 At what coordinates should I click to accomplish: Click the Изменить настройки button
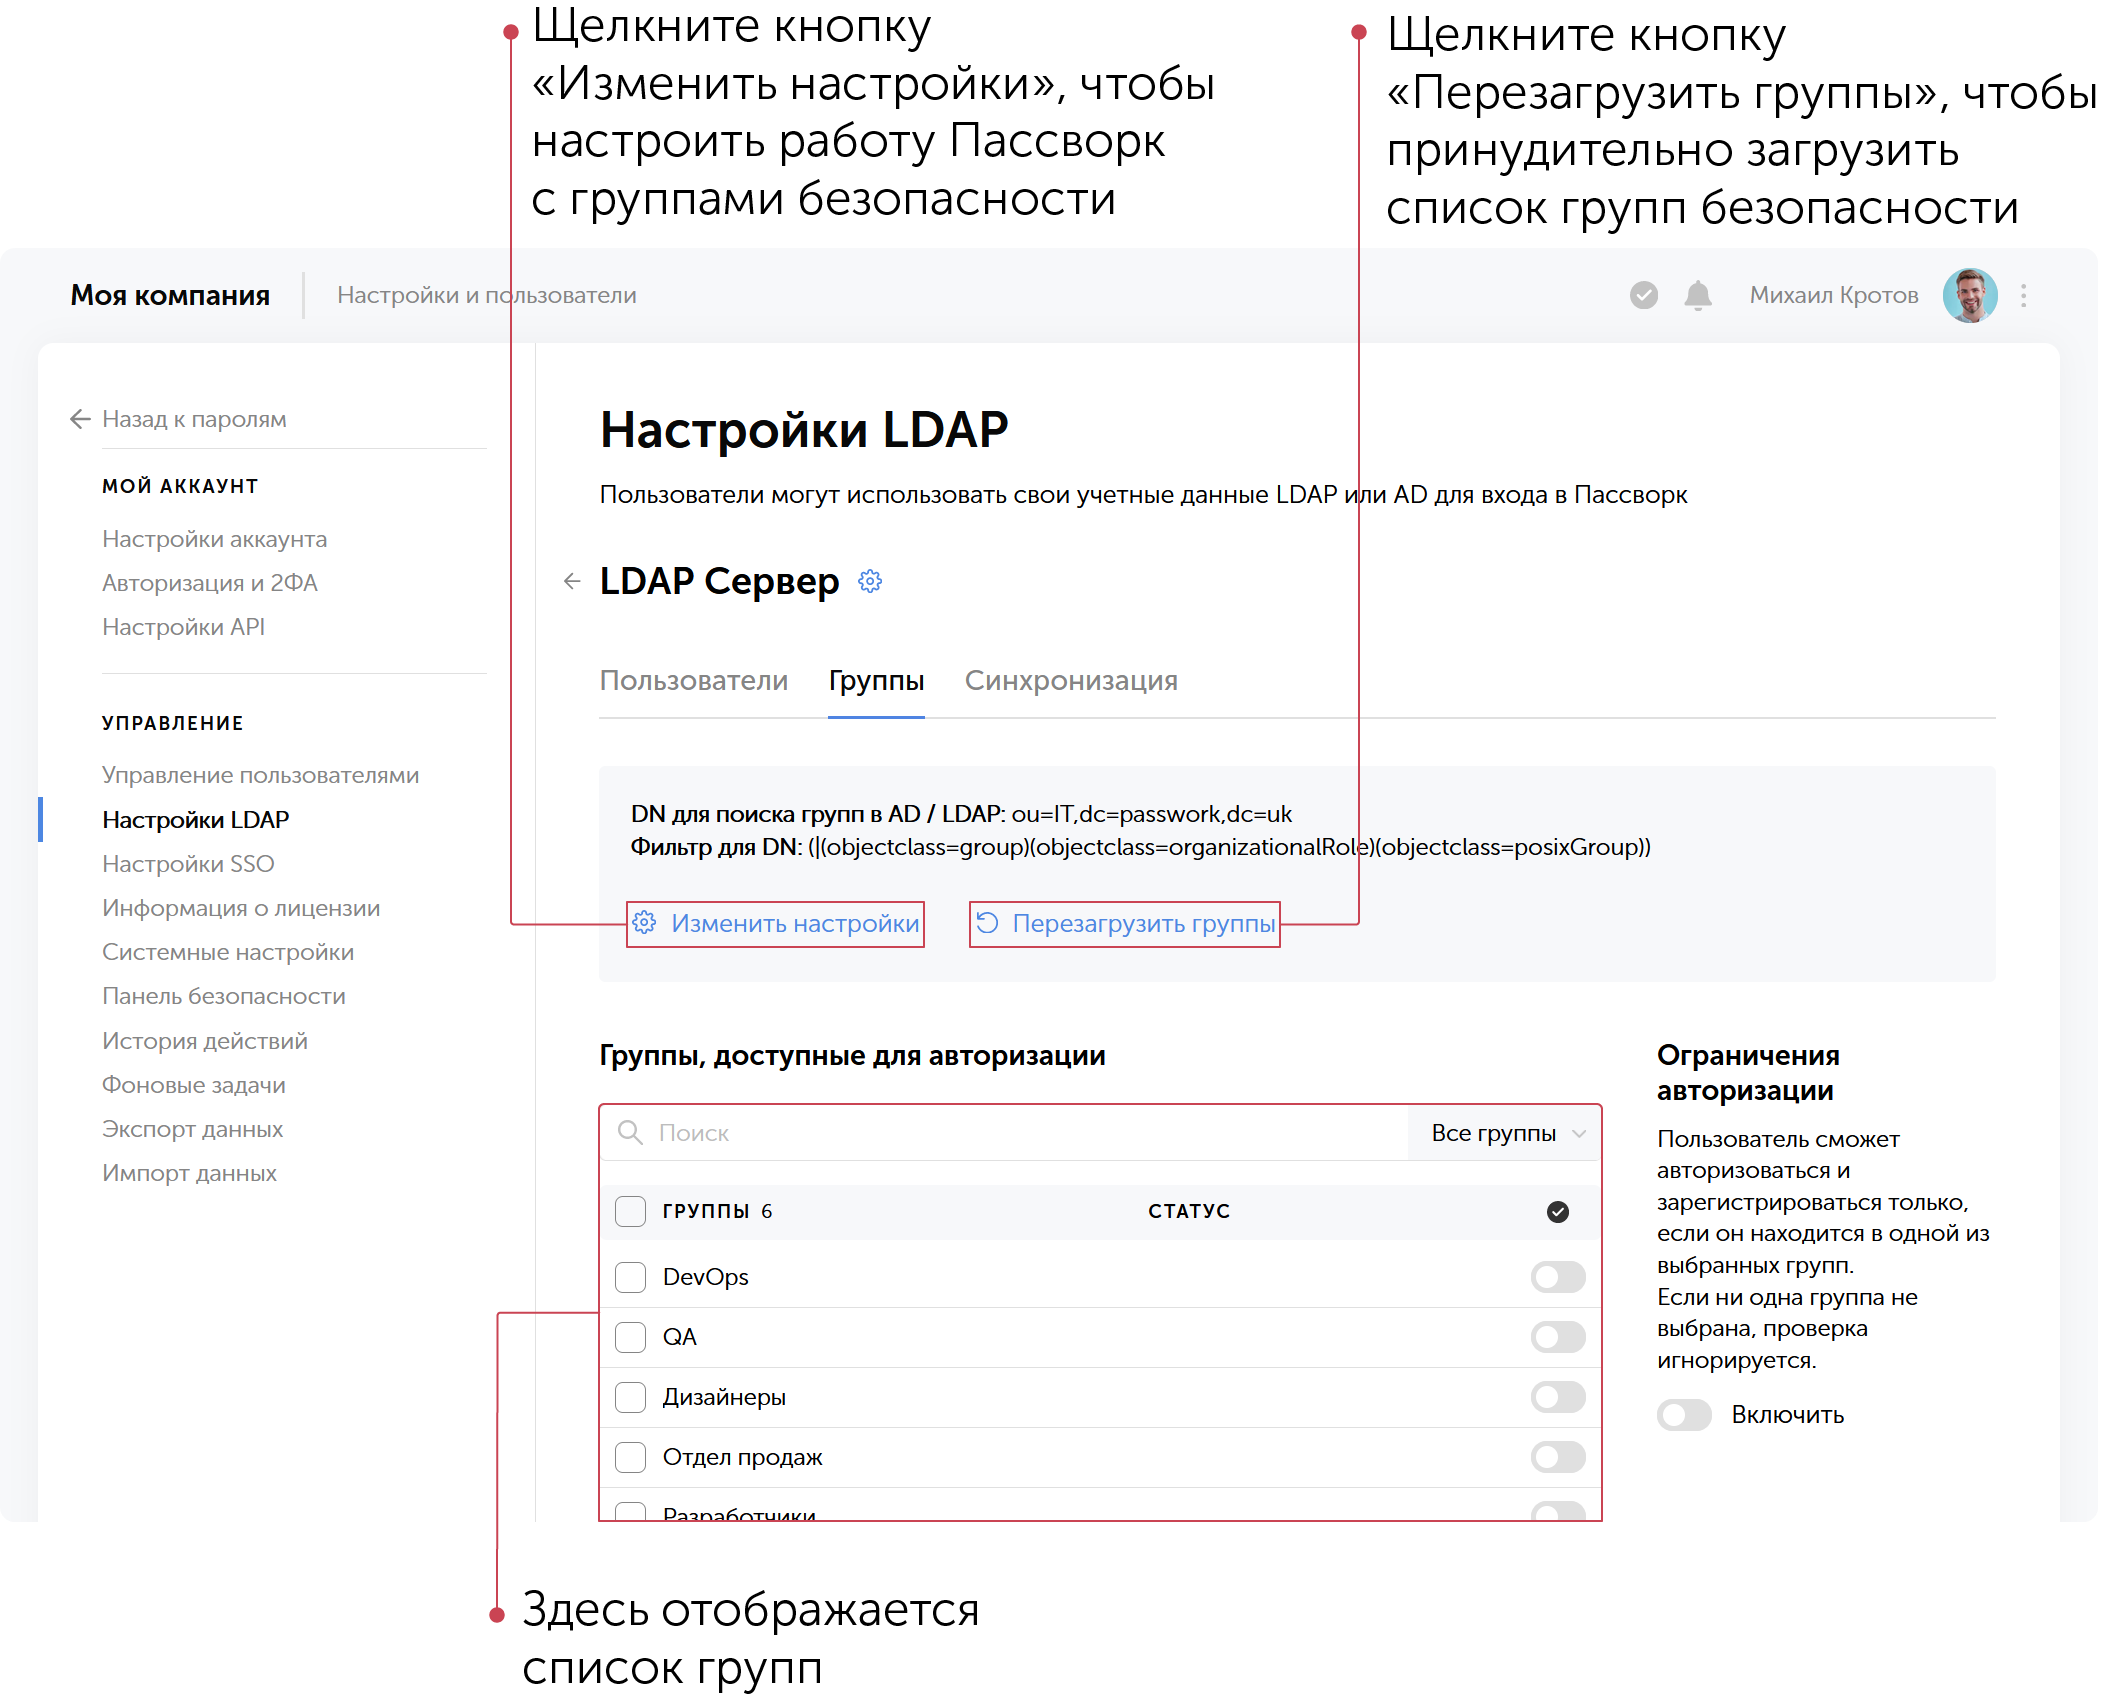776,924
